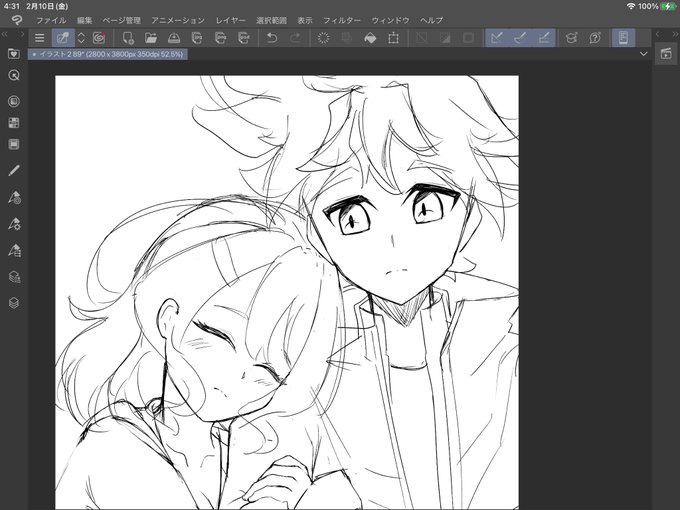
Task: Open the 編集 menu
Action: [85, 20]
